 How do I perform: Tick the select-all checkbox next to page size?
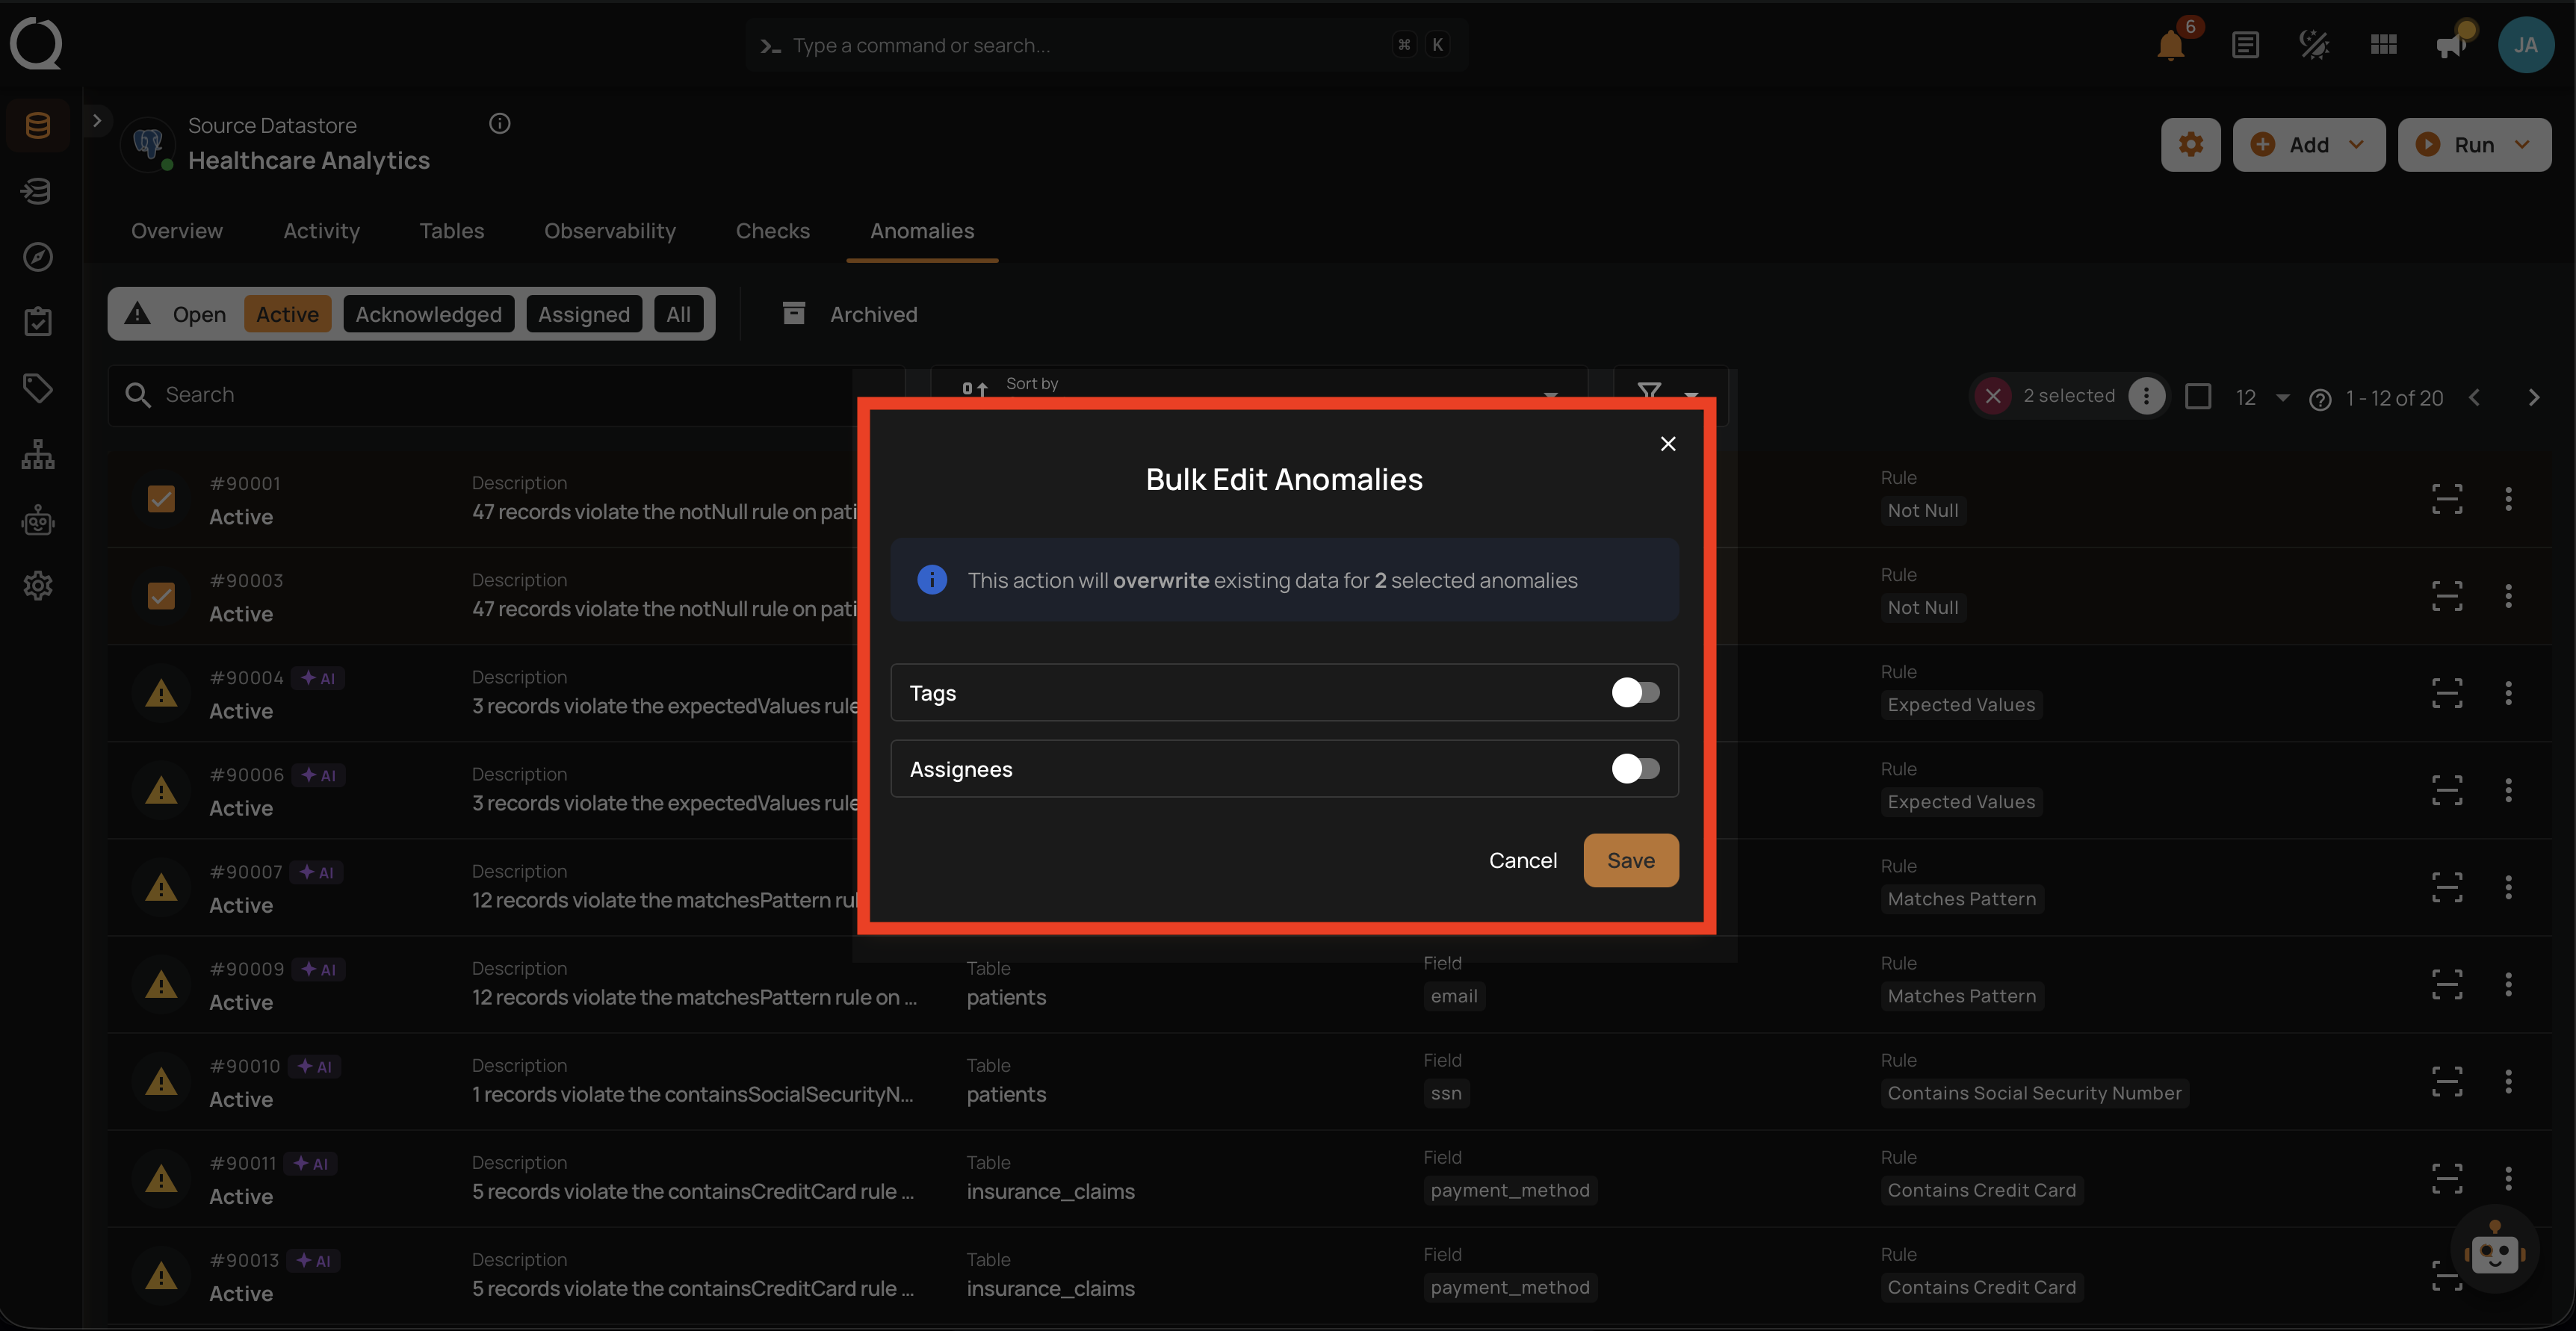click(x=2197, y=396)
